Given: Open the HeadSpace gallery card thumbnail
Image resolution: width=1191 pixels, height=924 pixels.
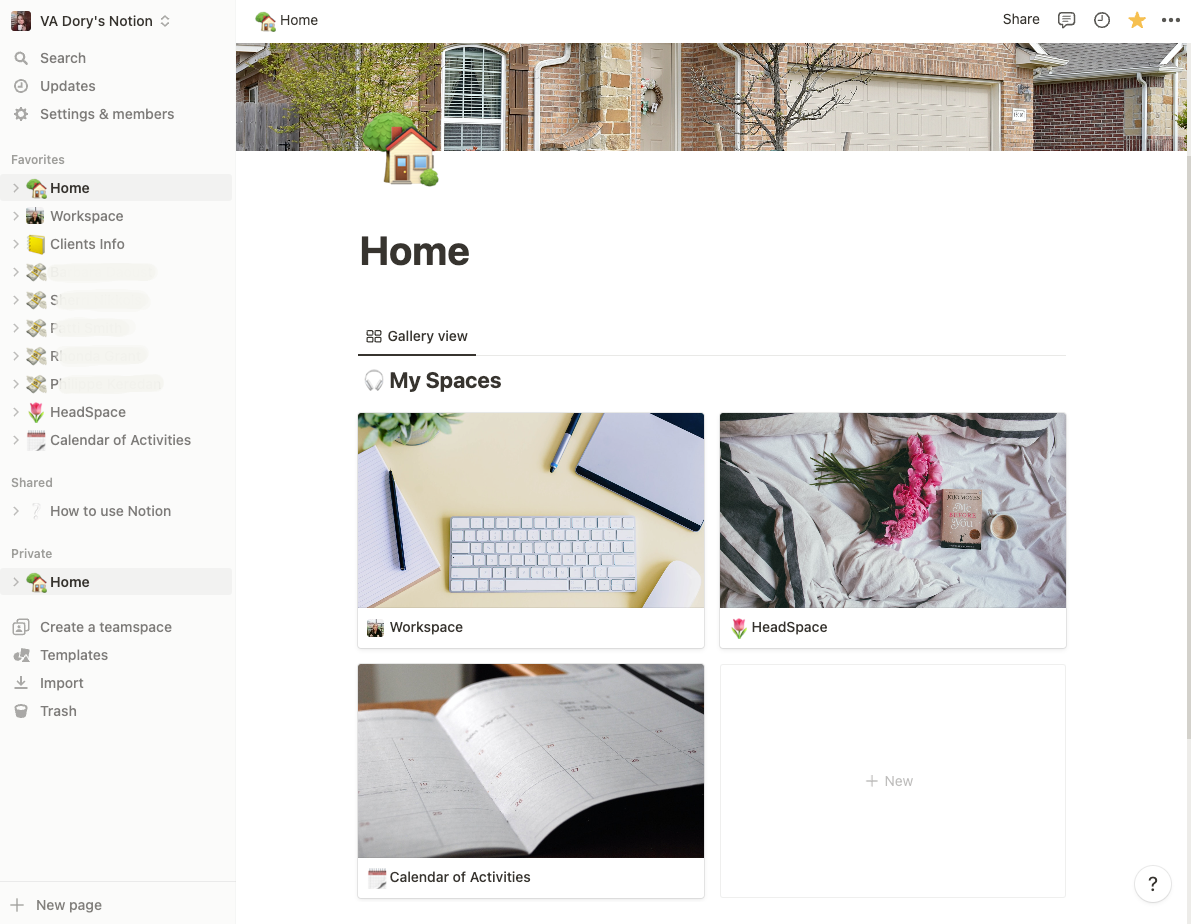Looking at the screenshot, I should (892, 510).
